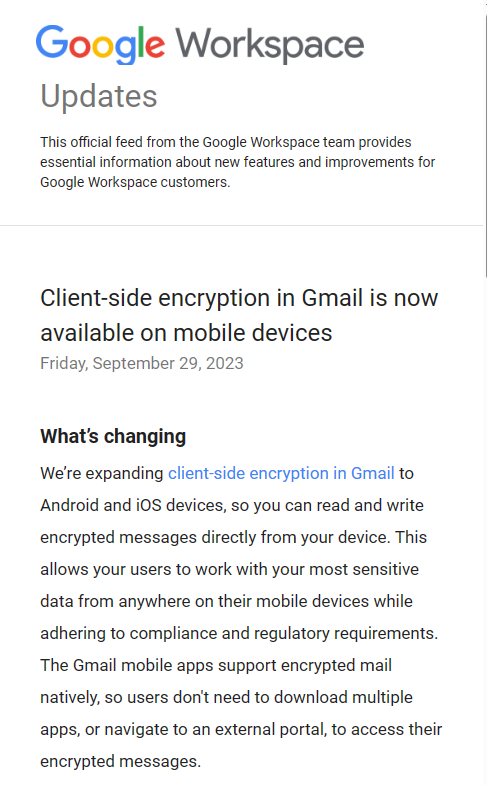Screen dimensions: 487x785
Task: Click the What's changing heading
Action: pos(113,436)
